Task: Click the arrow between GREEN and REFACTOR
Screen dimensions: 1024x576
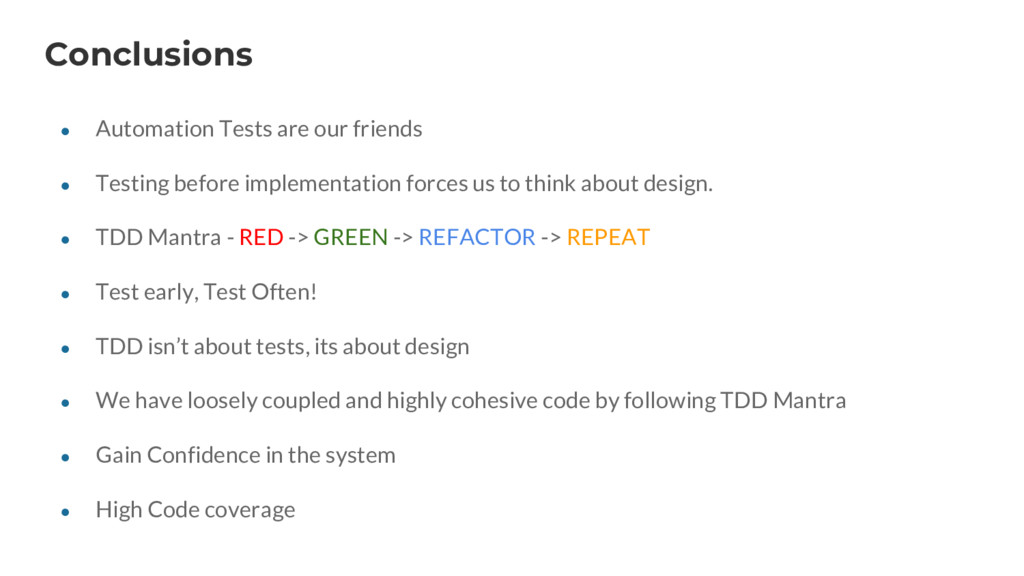Action: (x=403, y=238)
